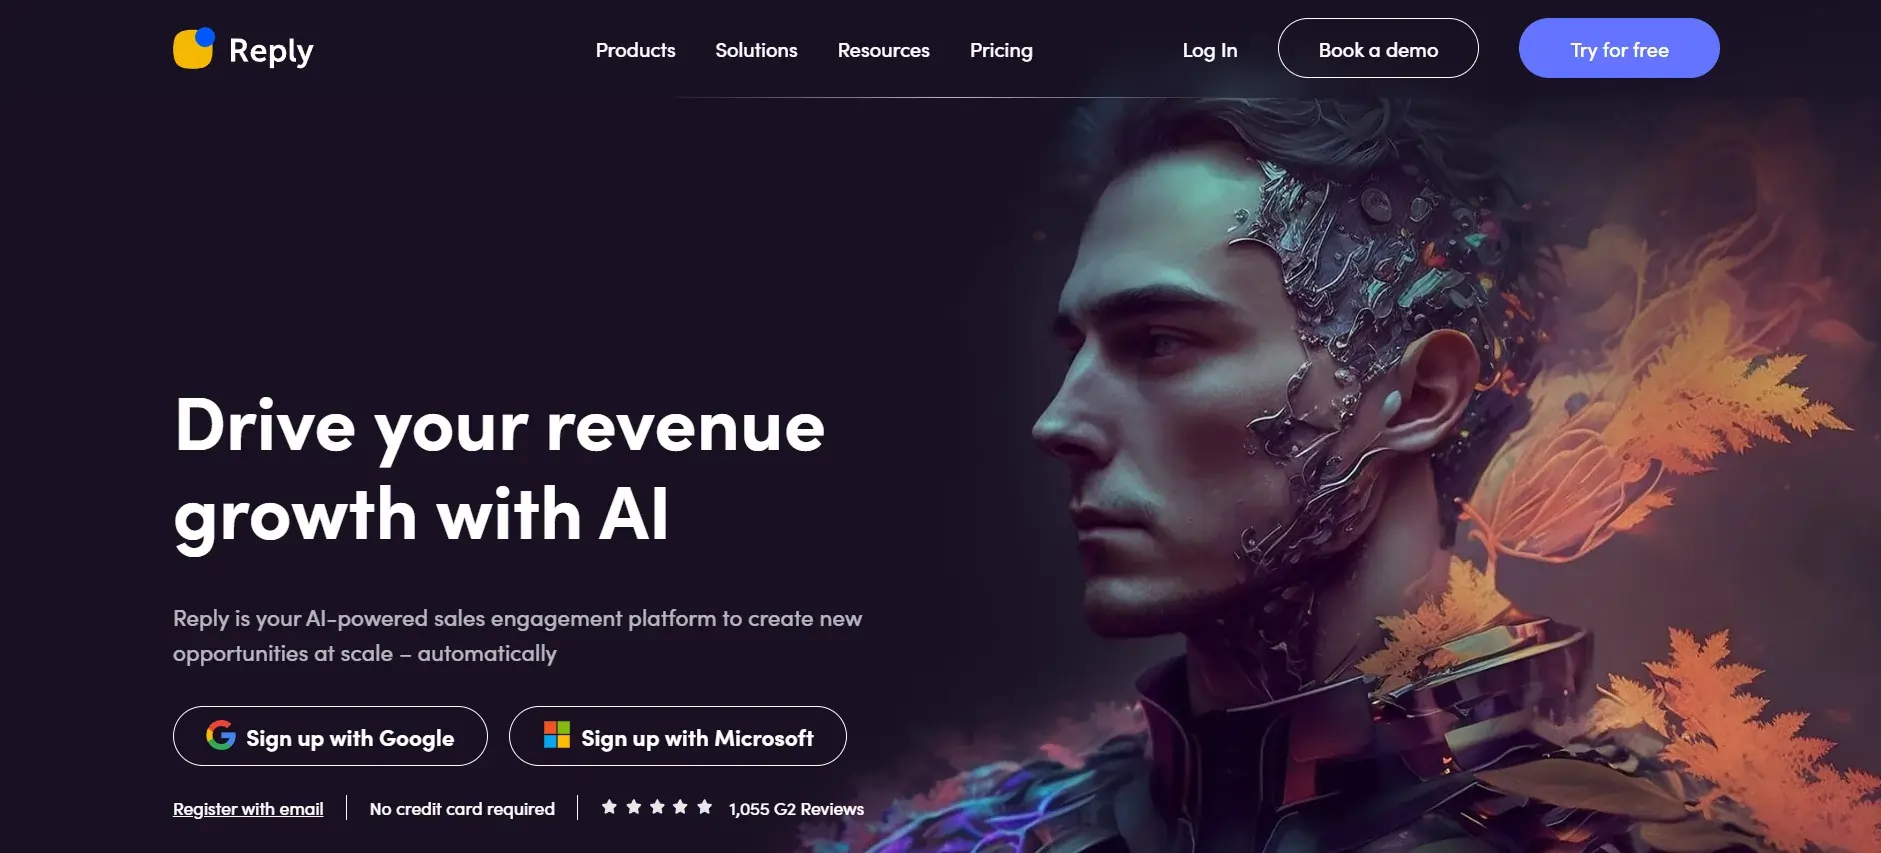This screenshot has height=853, width=1881.
Task: Click the Google G icon
Action: point(221,736)
